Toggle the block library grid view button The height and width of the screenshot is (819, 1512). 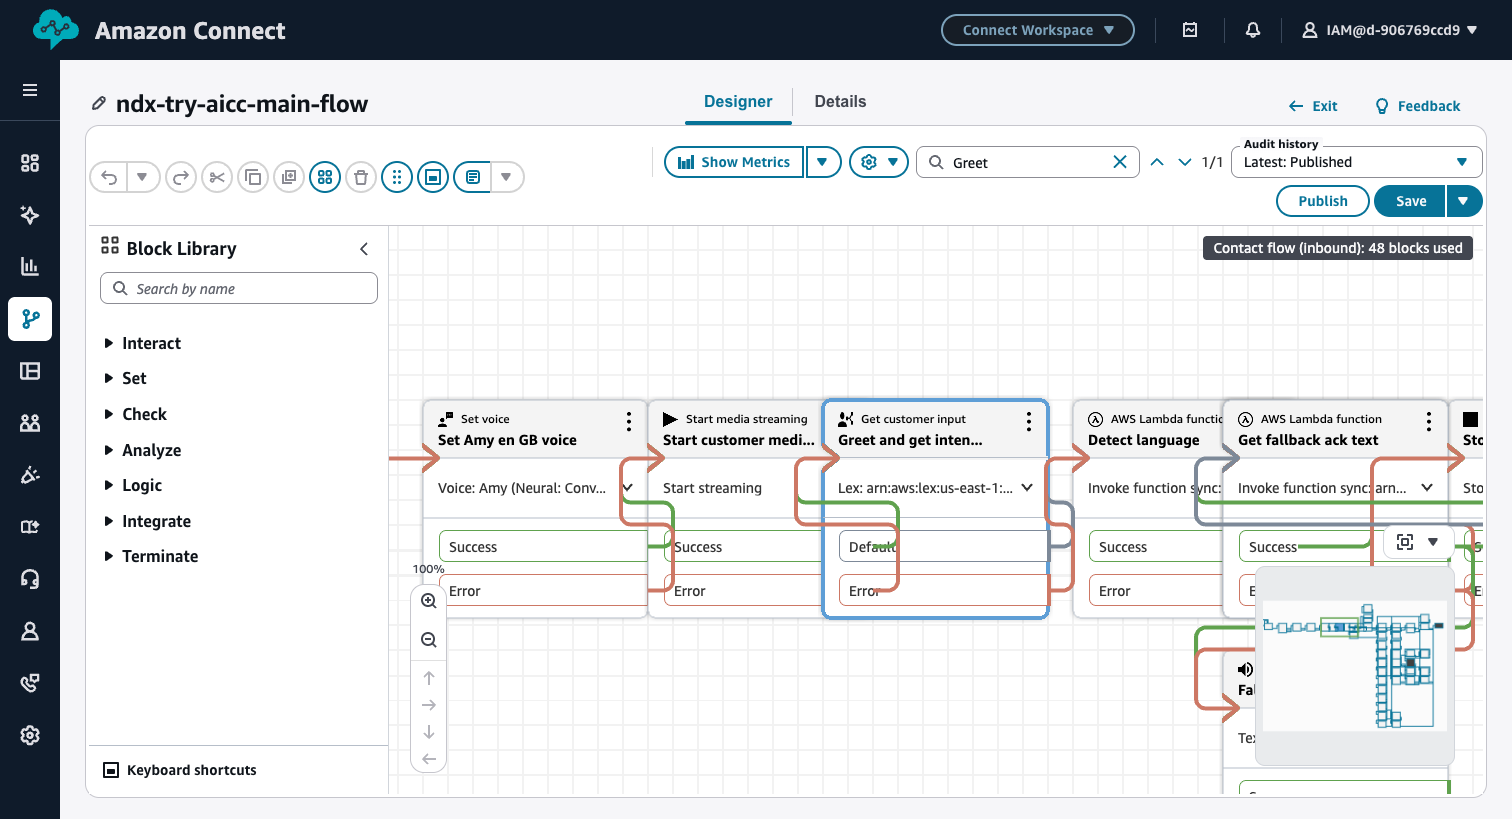325,177
